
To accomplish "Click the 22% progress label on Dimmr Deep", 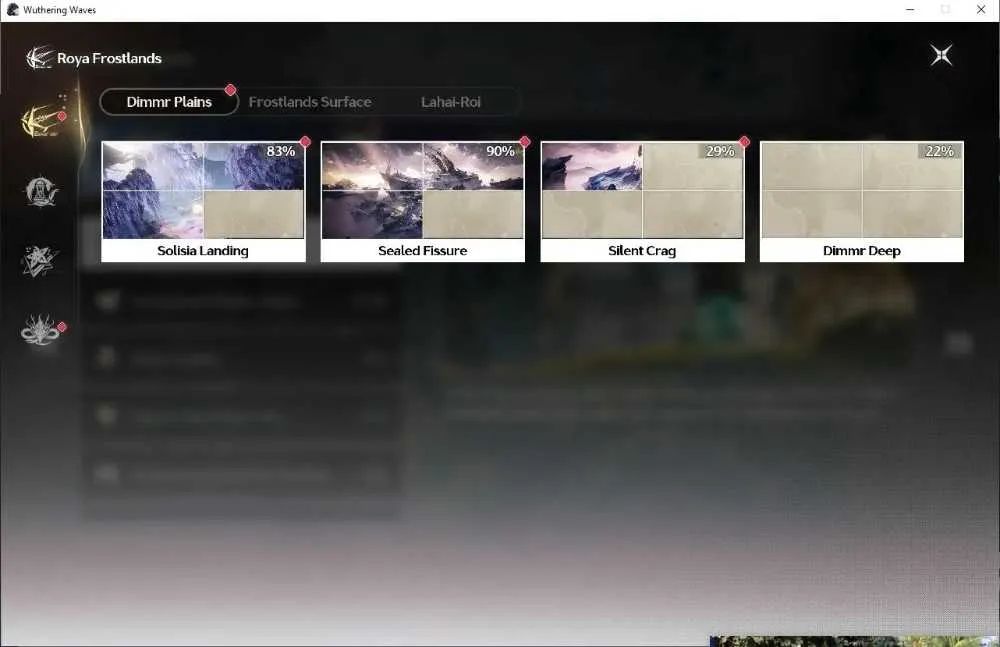I will [x=939, y=151].
